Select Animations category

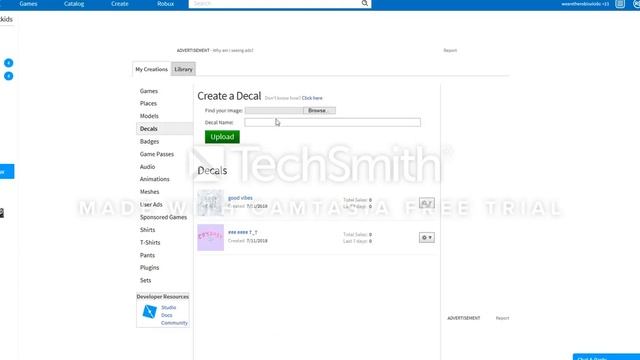click(x=154, y=179)
